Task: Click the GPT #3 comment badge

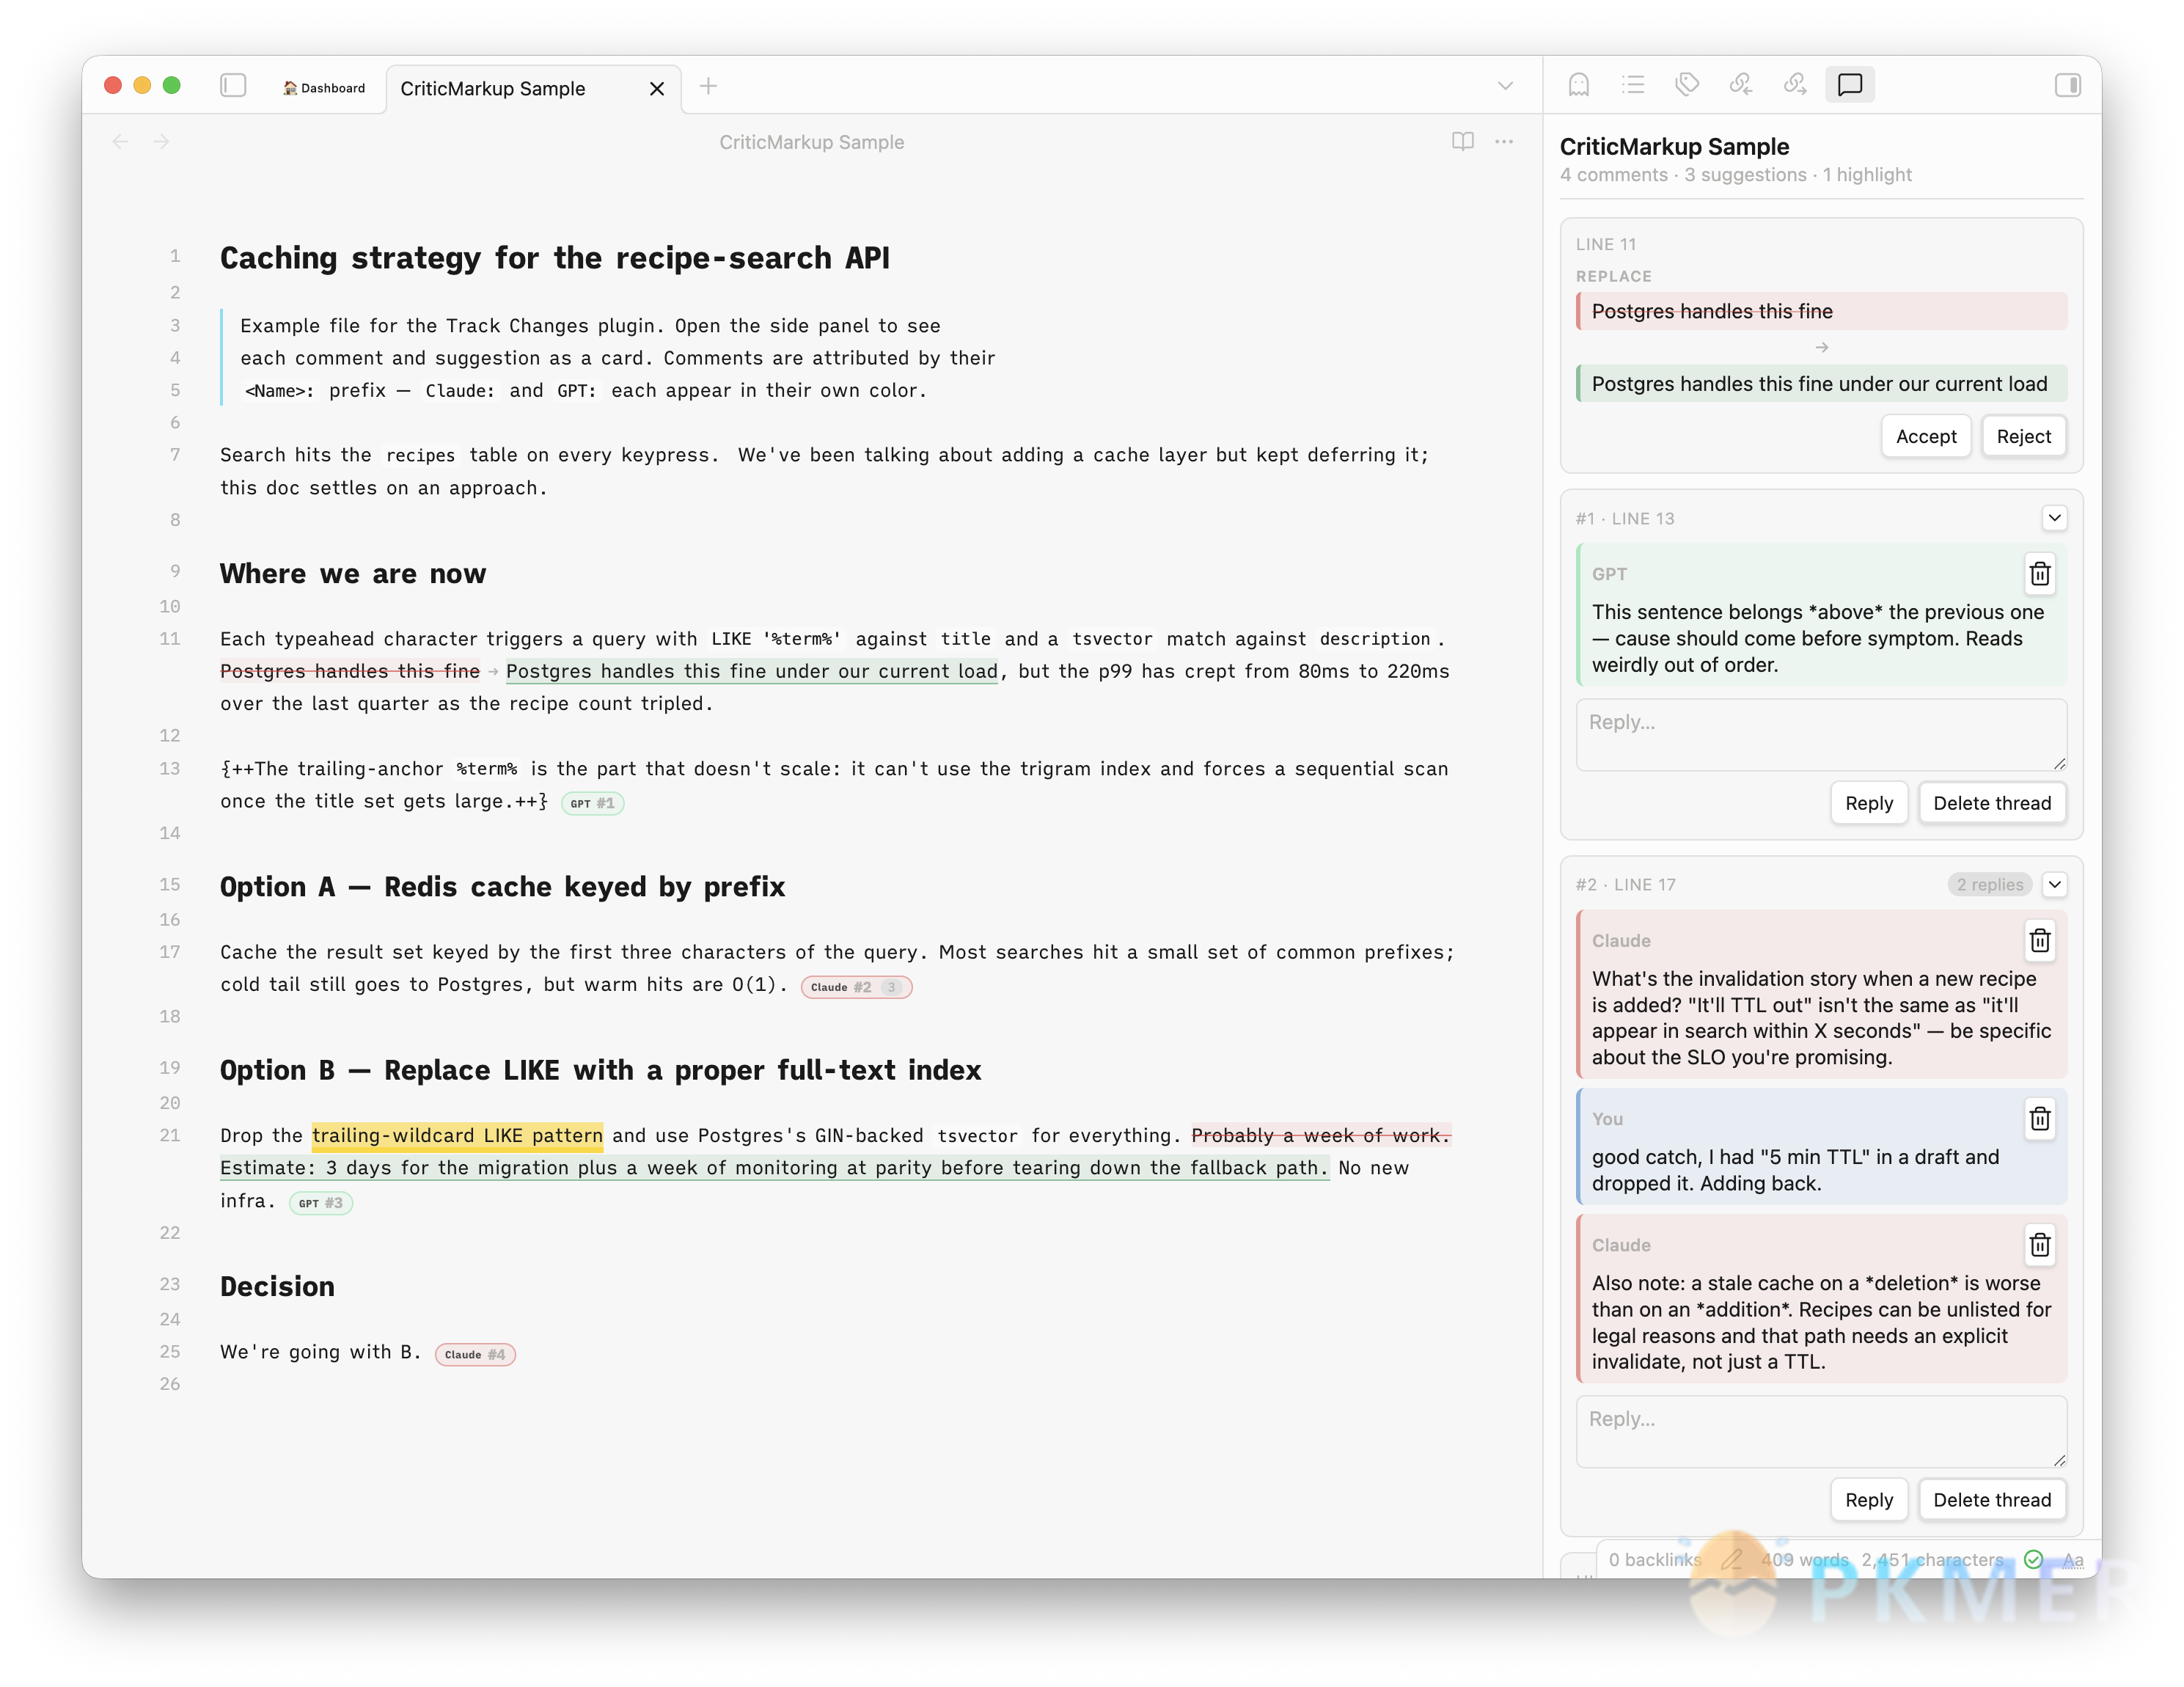Action: click(x=321, y=1203)
